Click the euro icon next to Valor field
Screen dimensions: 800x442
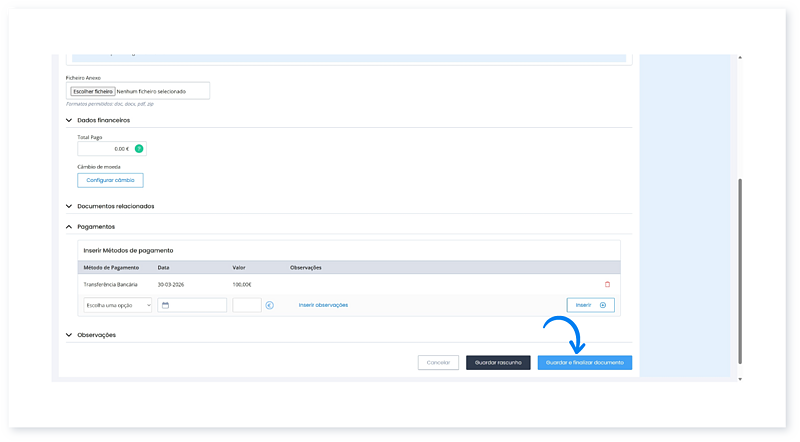(x=270, y=305)
